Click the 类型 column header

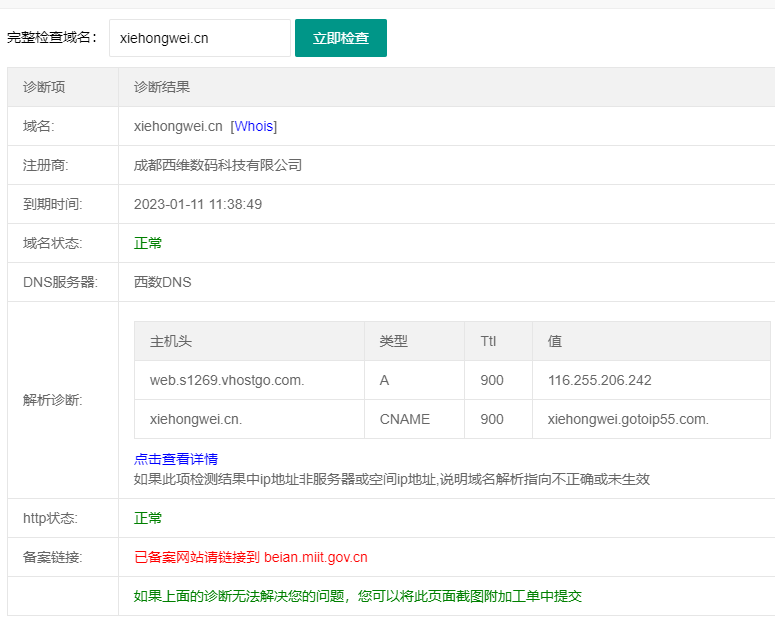pyautogui.click(x=415, y=341)
